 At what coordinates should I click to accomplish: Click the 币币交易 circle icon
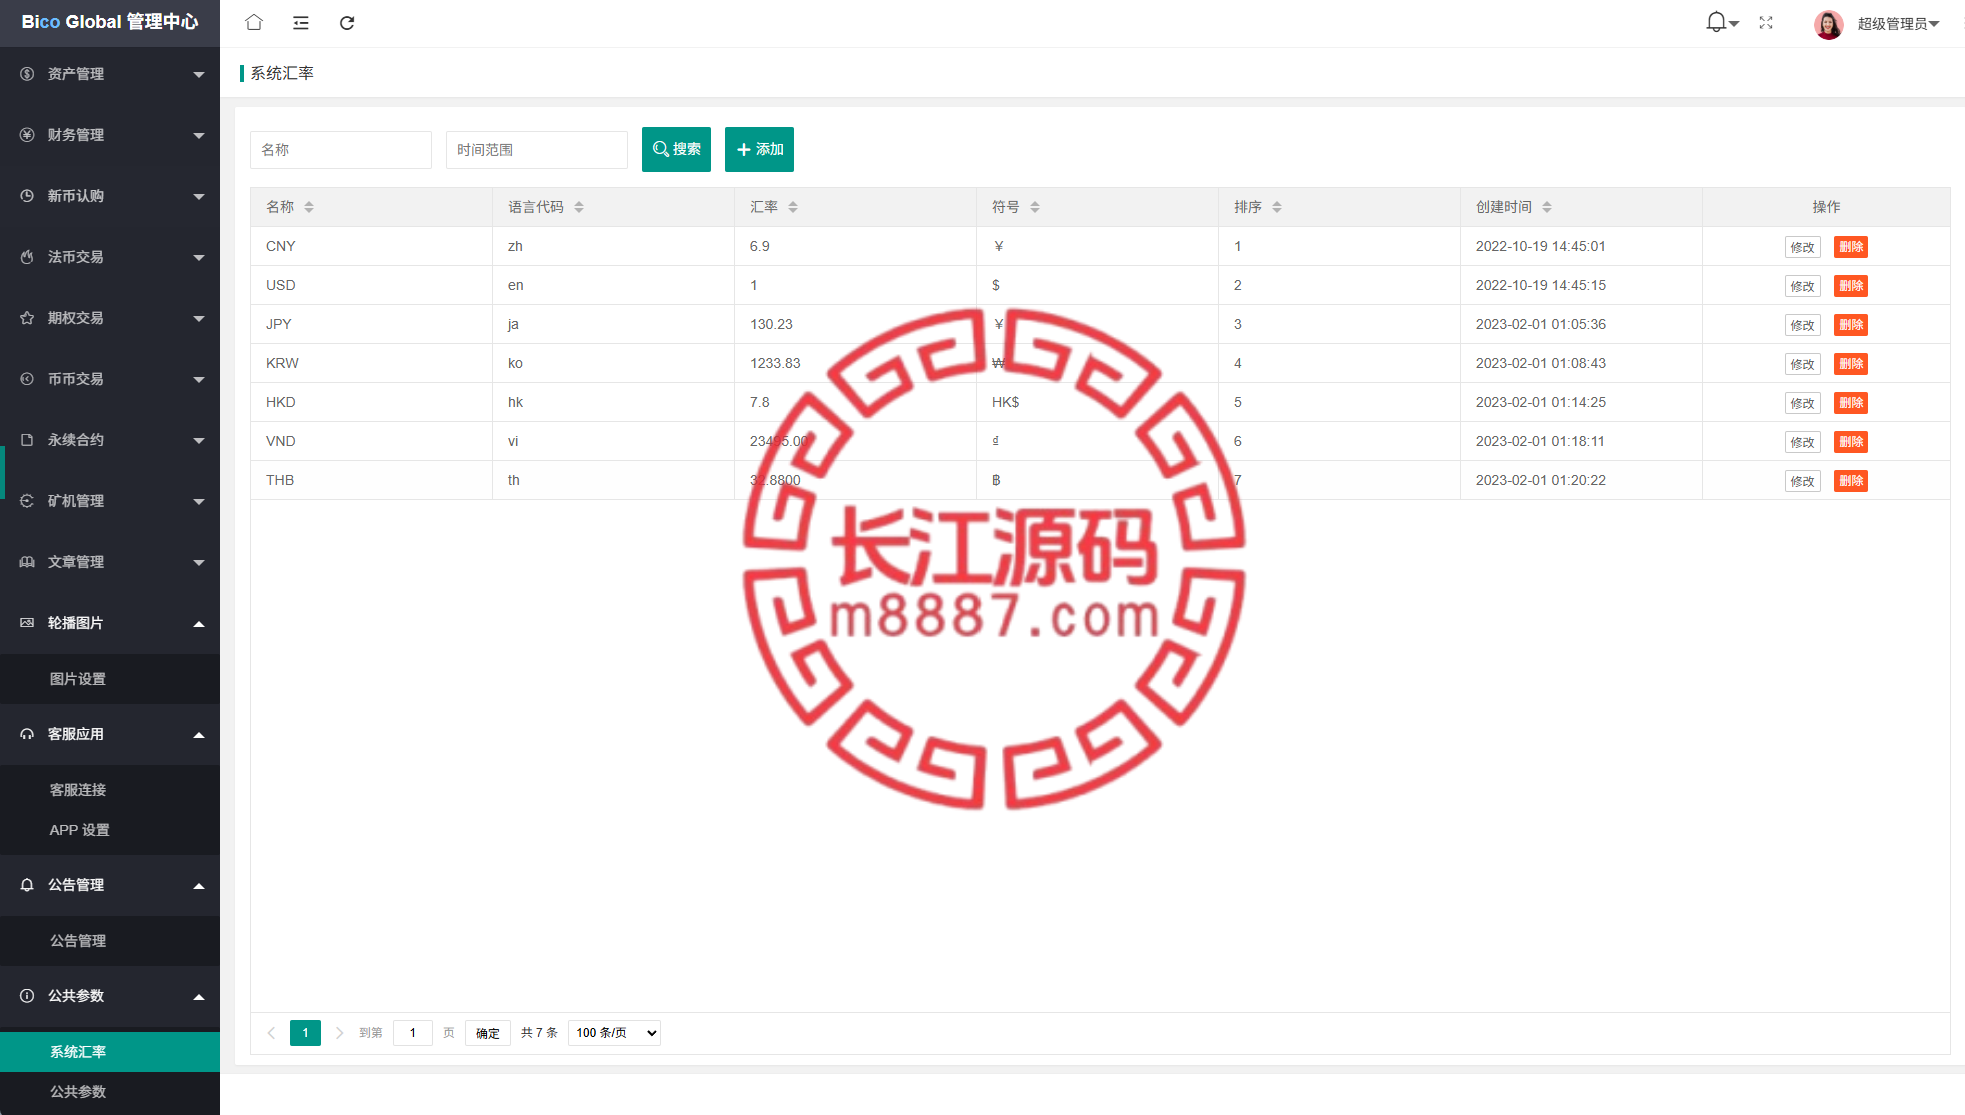(x=27, y=379)
